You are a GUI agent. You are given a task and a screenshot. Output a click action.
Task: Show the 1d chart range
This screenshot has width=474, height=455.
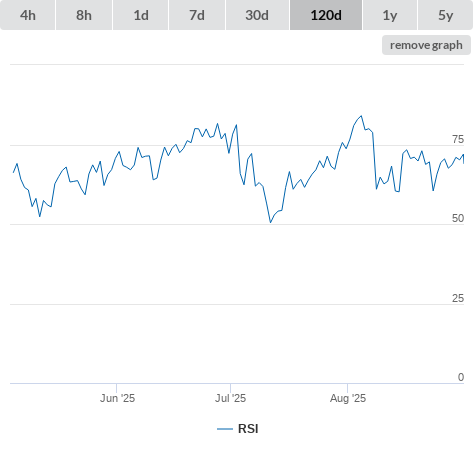141,15
